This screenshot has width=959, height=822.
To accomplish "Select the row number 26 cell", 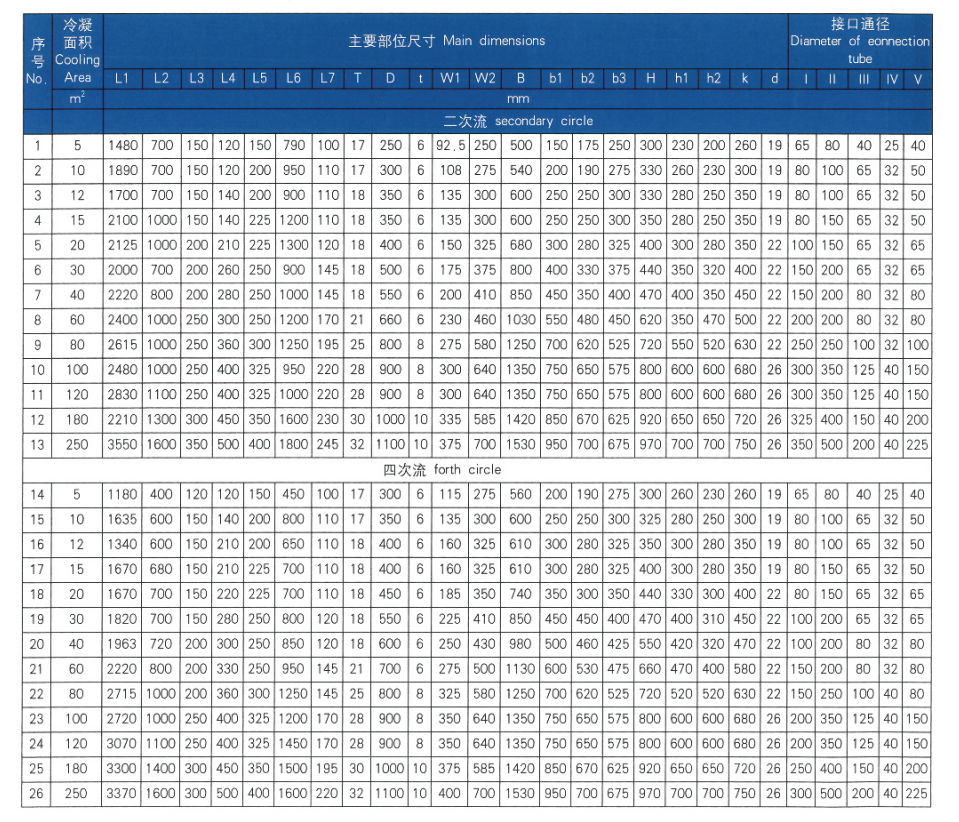I will tap(37, 794).
